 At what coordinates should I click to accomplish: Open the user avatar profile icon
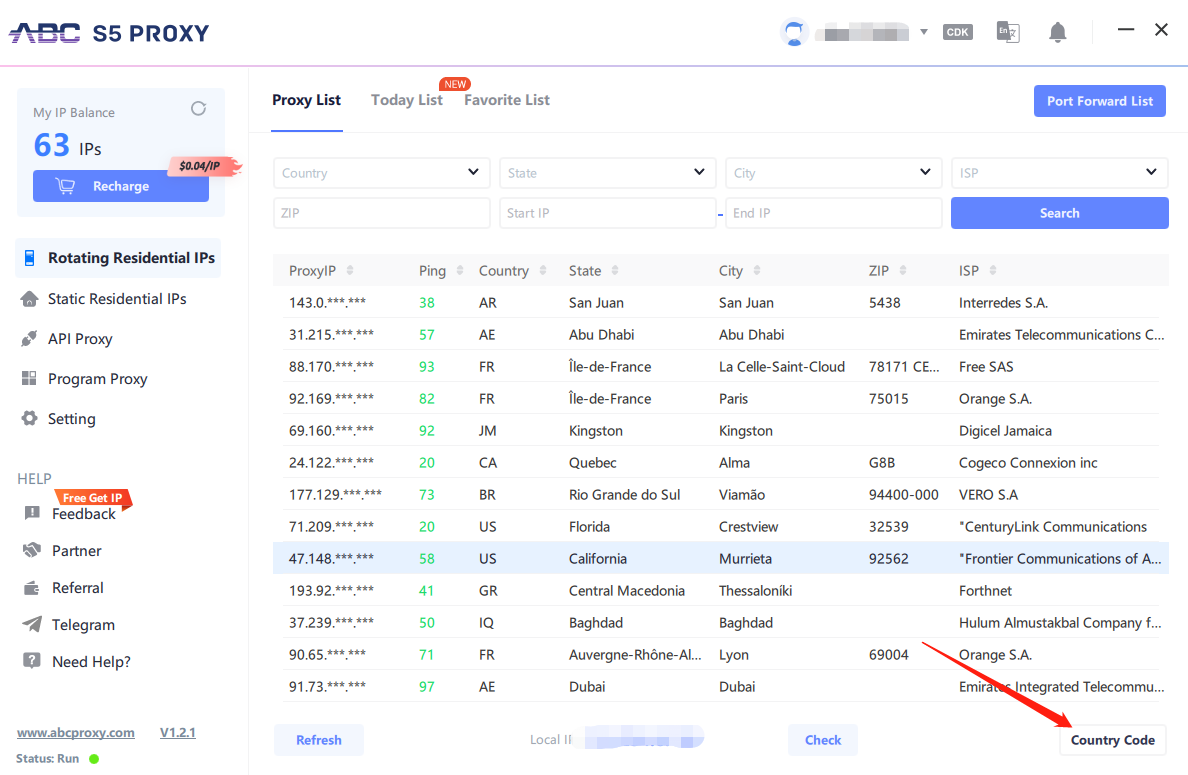coord(794,33)
